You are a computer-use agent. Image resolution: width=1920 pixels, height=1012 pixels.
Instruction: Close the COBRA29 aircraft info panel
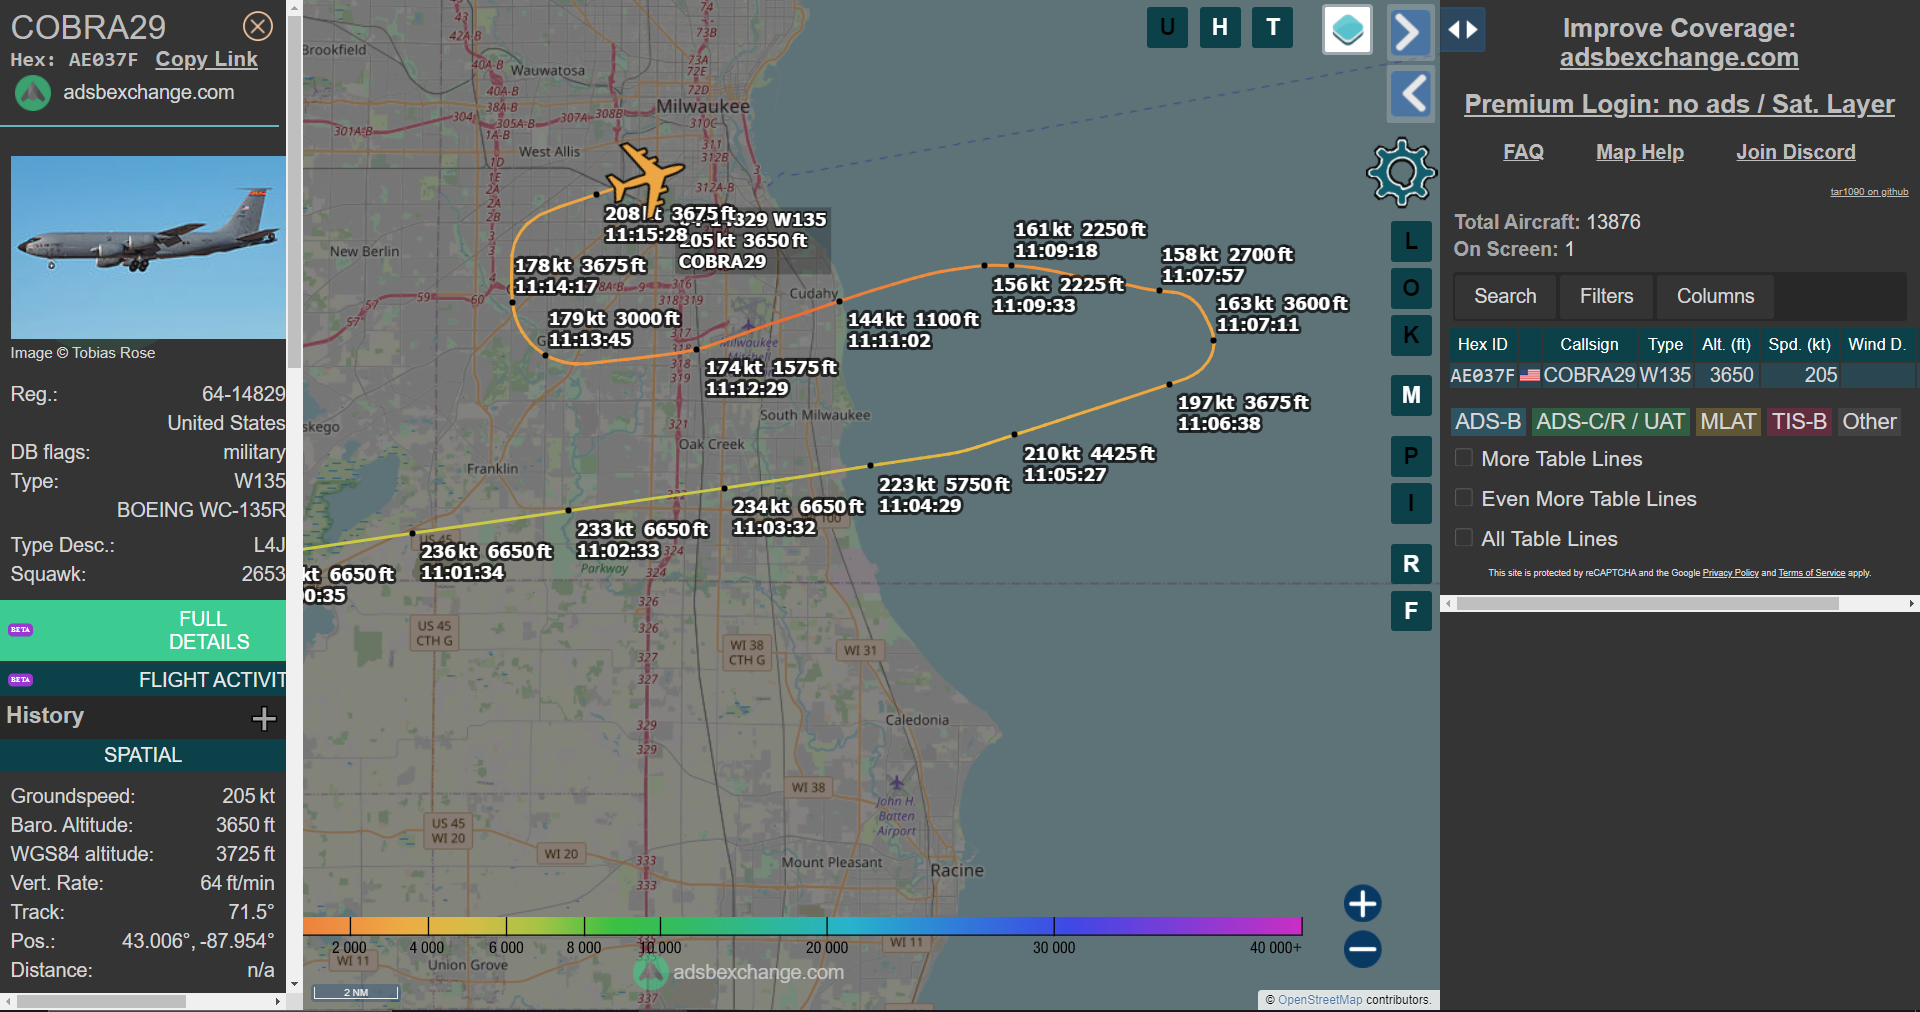point(258,26)
